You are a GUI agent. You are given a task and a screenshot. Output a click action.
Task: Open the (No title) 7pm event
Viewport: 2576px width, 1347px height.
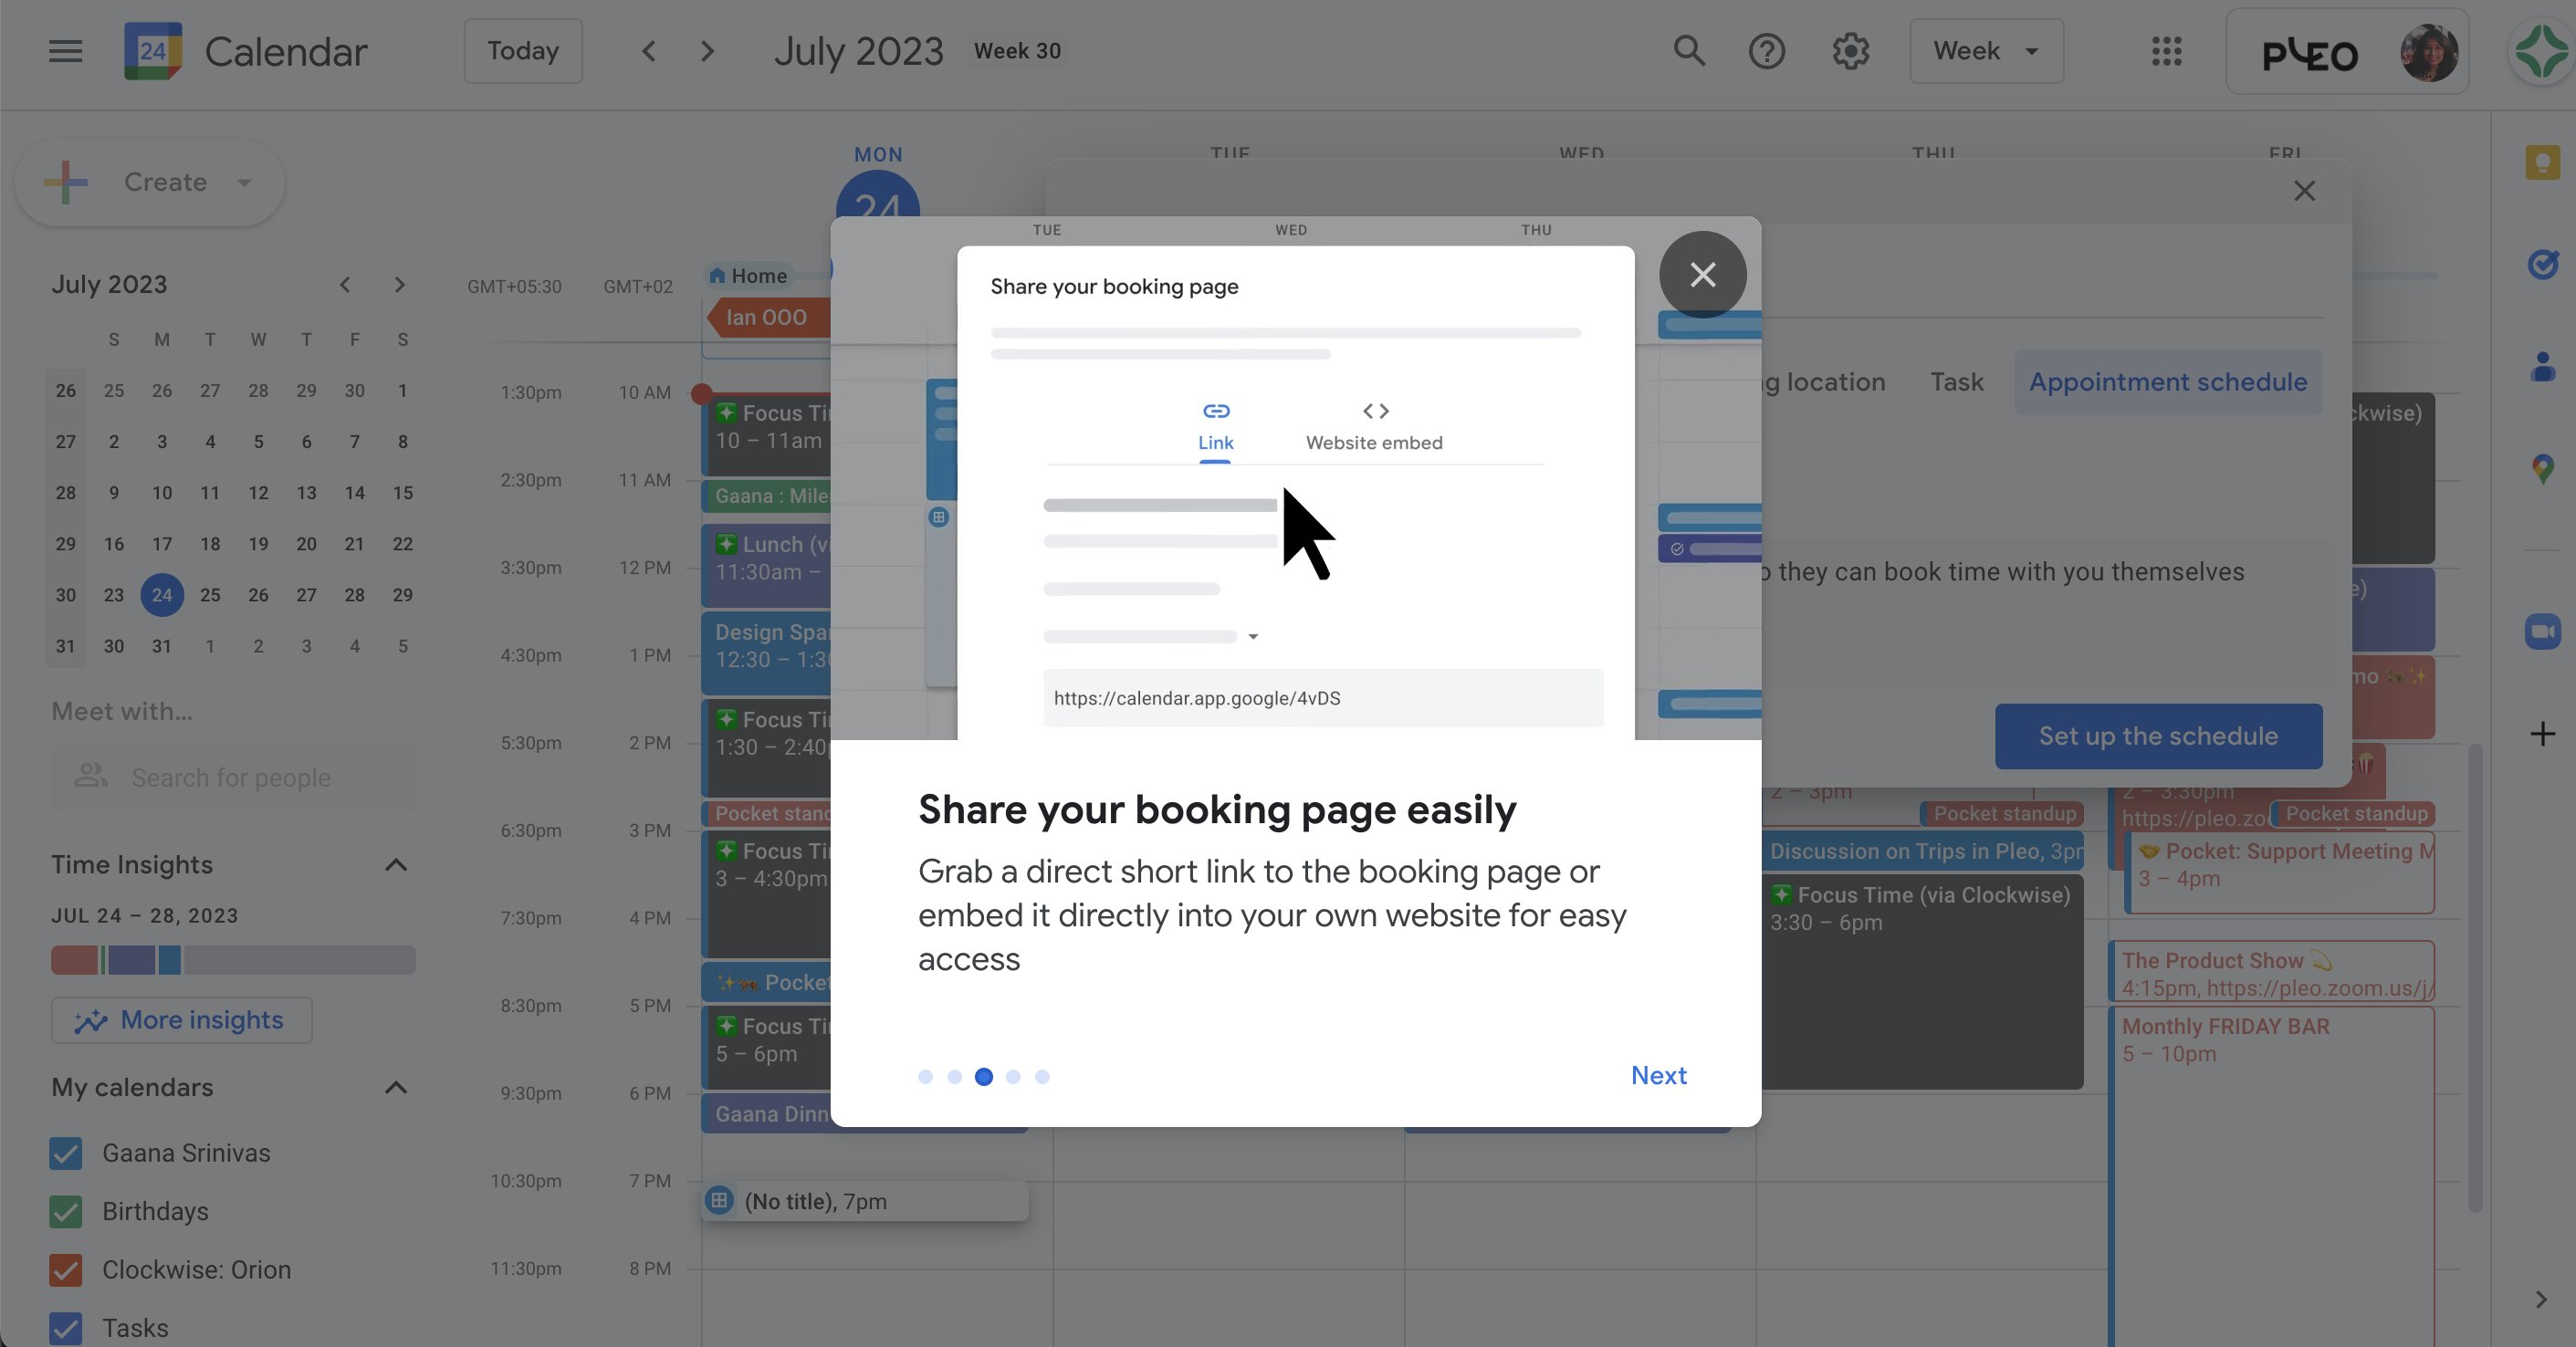[x=865, y=1201]
